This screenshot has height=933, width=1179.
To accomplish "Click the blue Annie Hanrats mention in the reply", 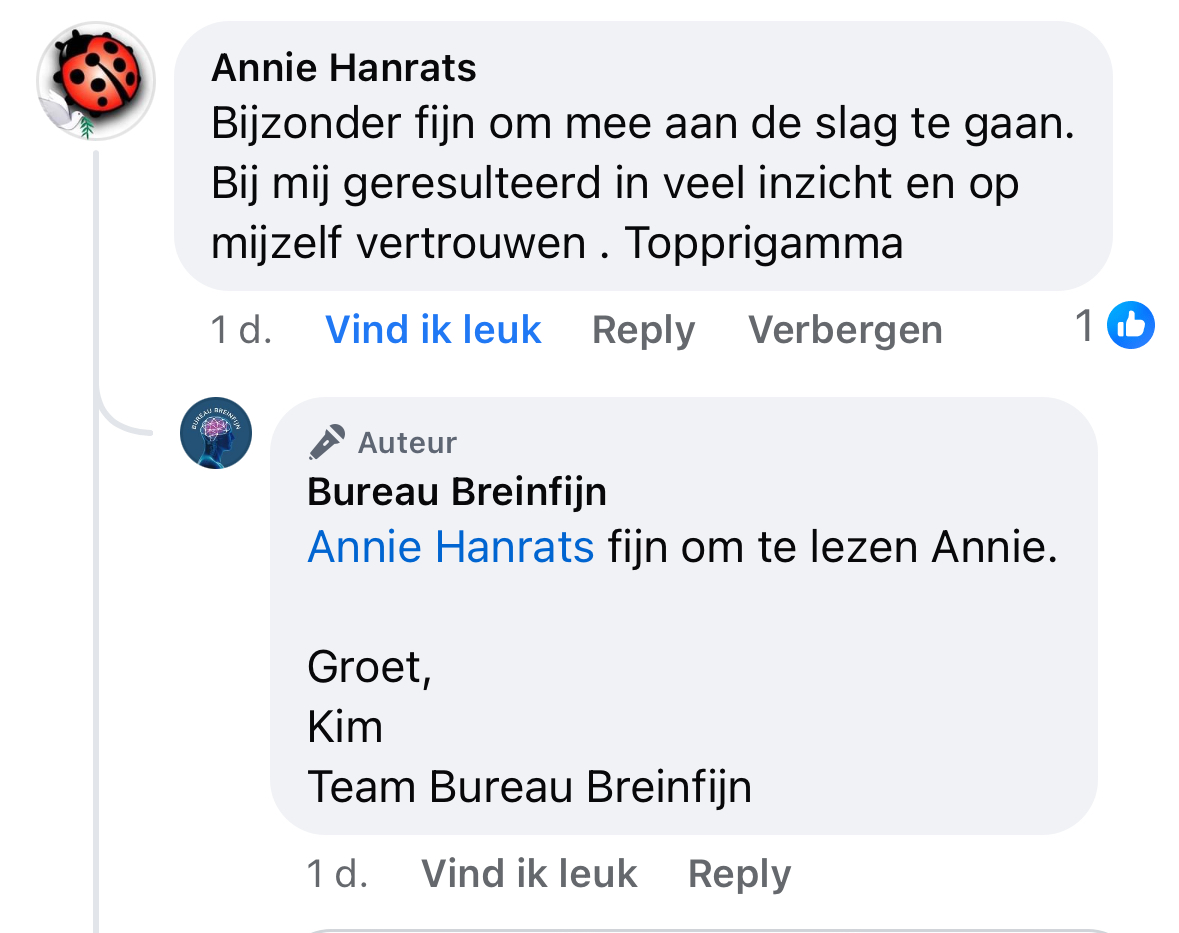I will click(x=450, y=547).
